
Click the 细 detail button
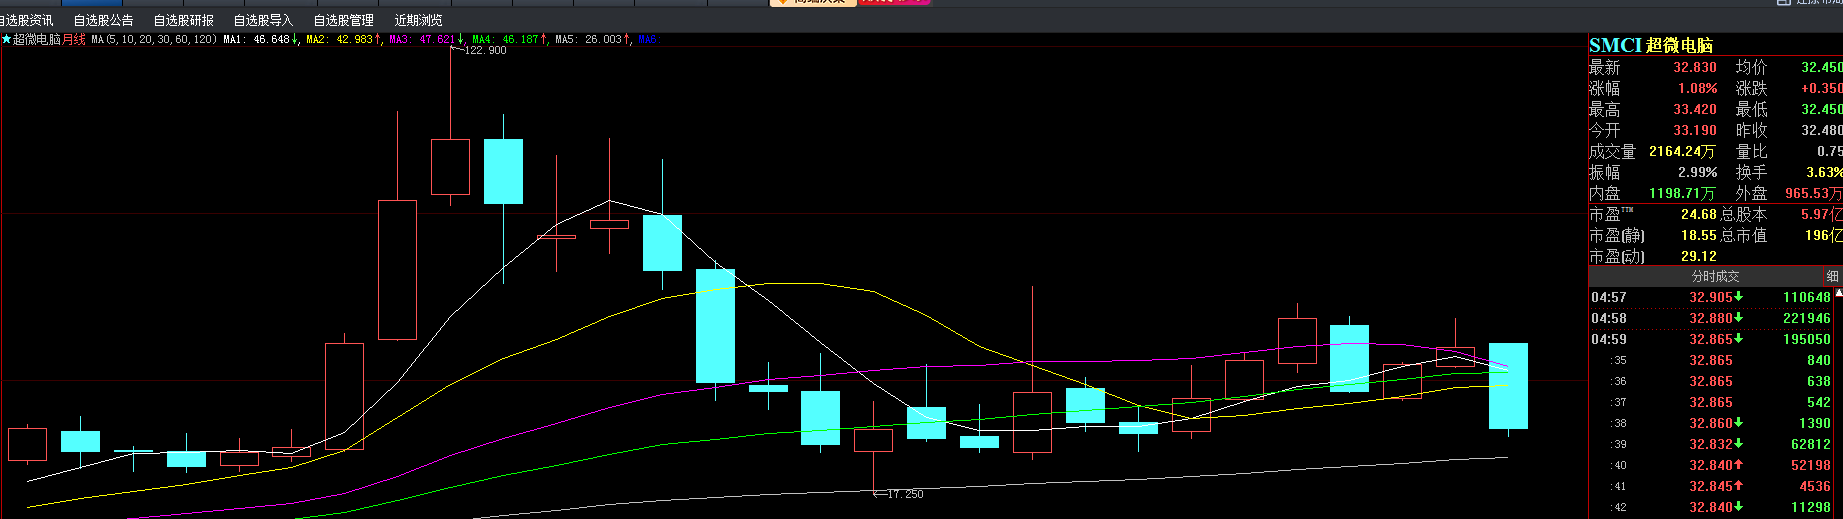tap(1832, 276)
